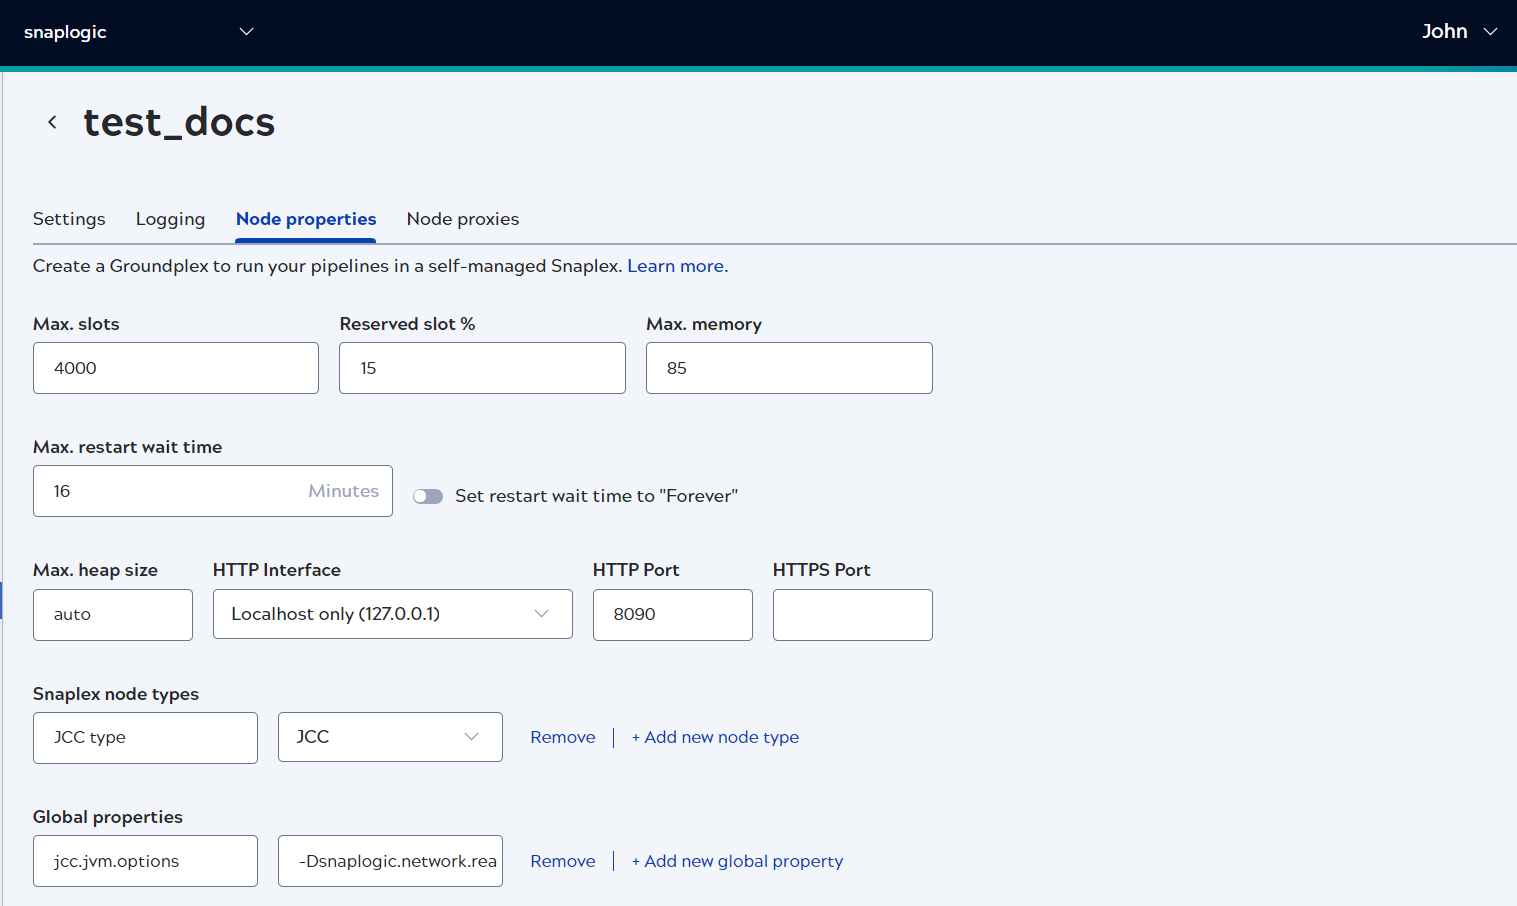Screen dimensions: 1517x906
Task: Remove the jcc.jvm.options global property
Action: click(x=562, y=861)
